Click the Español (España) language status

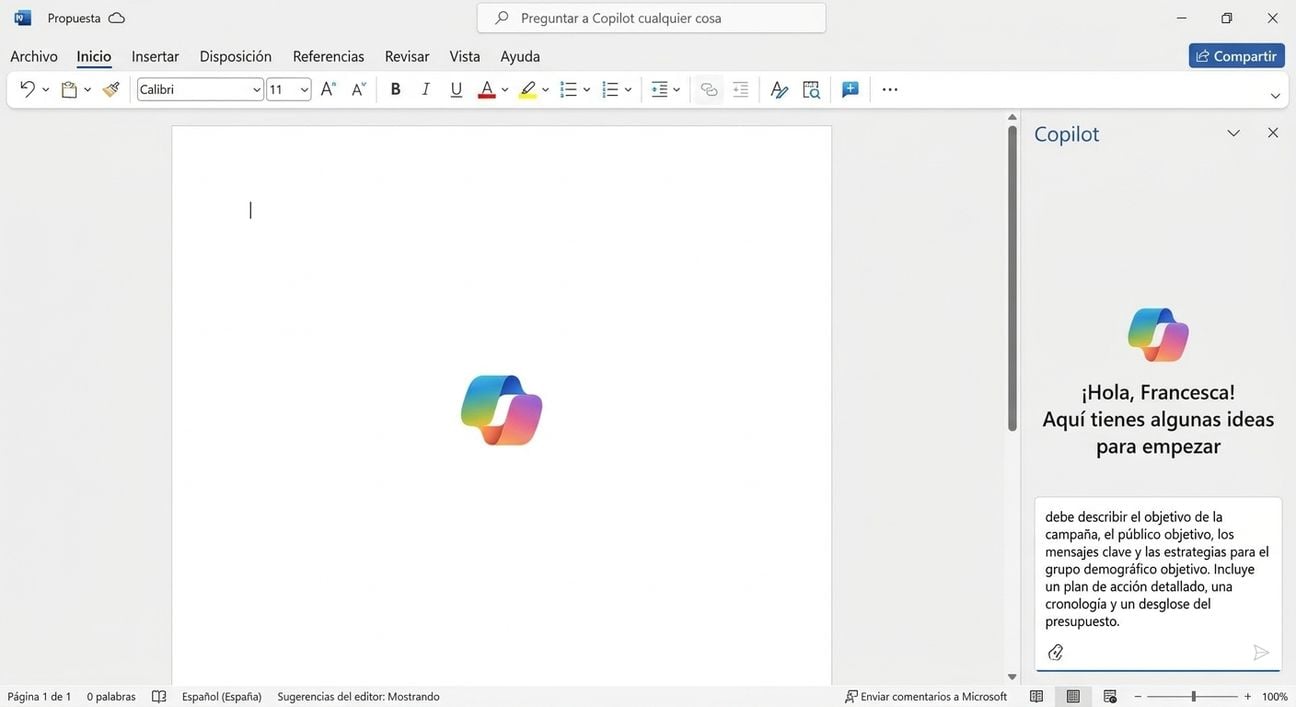click(222, 696)
